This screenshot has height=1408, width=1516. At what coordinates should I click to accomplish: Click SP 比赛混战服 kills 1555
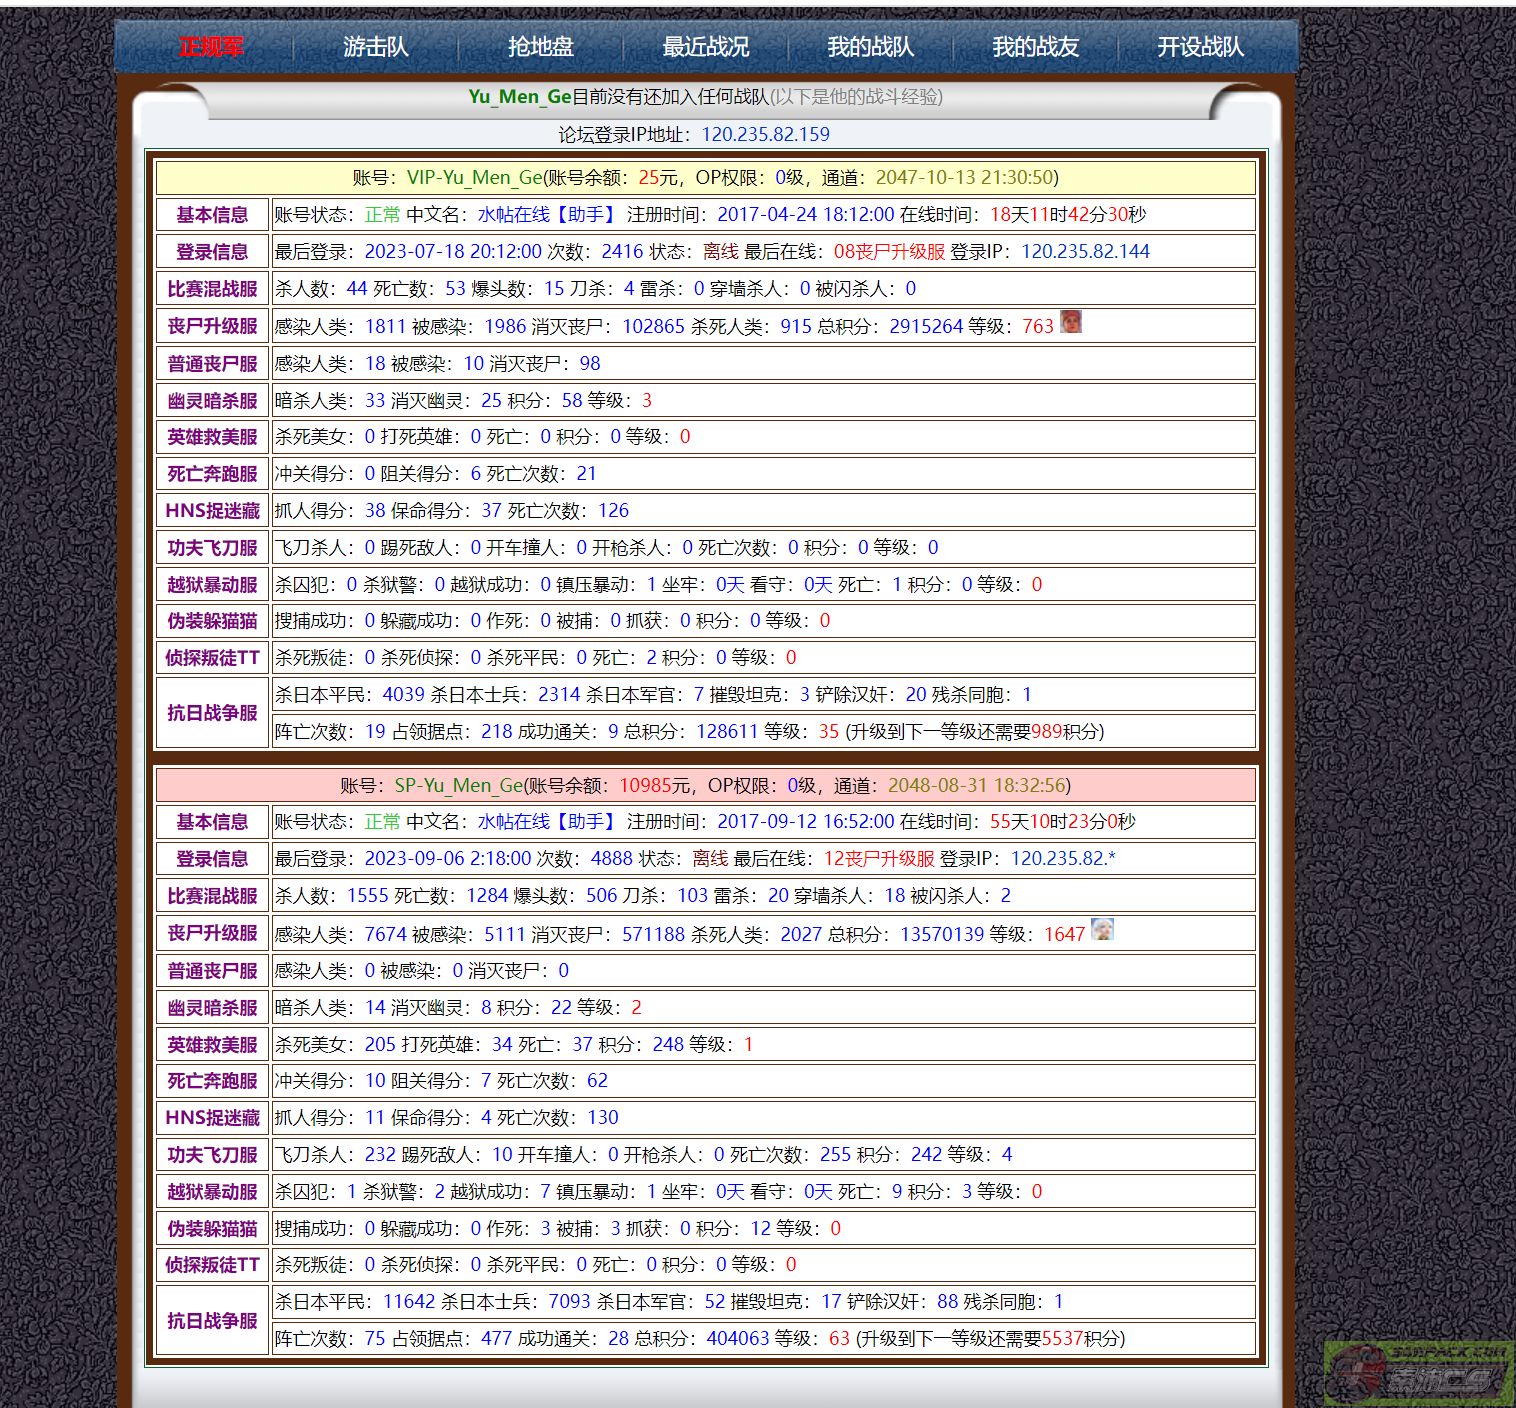coord(368,896)
